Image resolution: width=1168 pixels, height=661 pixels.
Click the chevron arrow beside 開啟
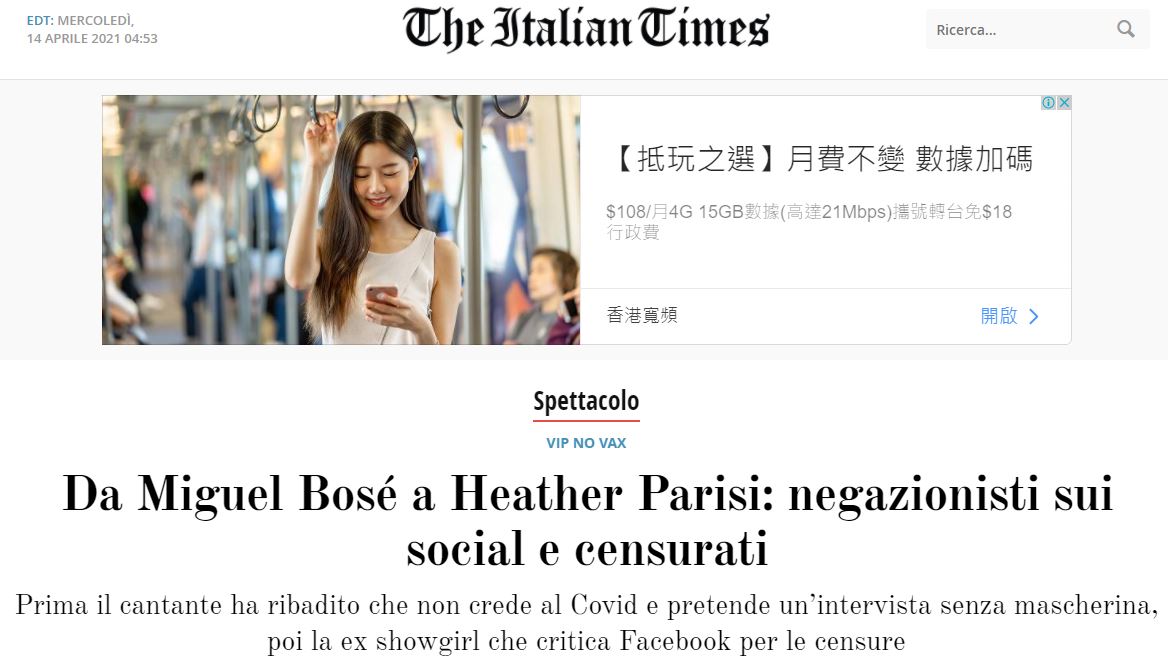[1034, 317]
